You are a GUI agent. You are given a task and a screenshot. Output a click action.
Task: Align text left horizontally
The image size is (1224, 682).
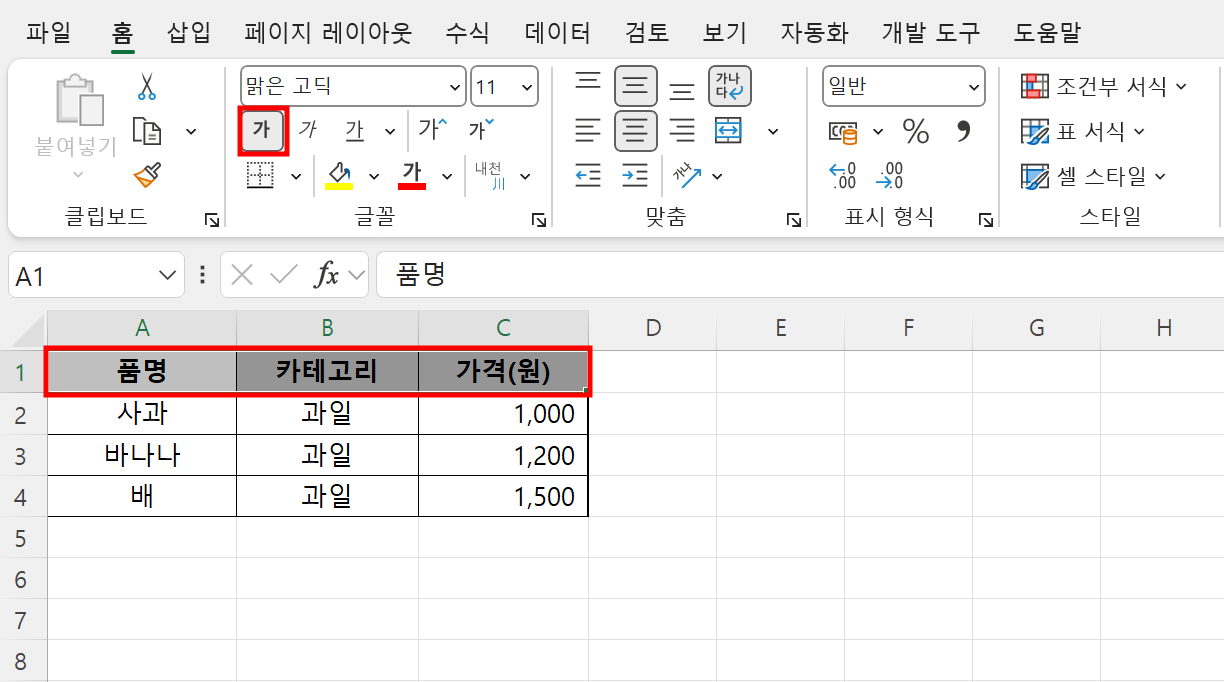(x=588, y=131)
